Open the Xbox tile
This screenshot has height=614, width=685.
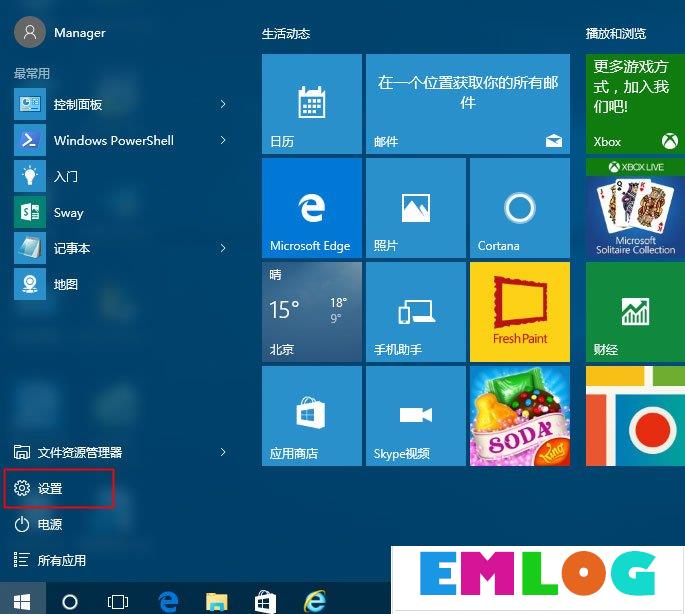pyautogui.click(x=635, y=104)
